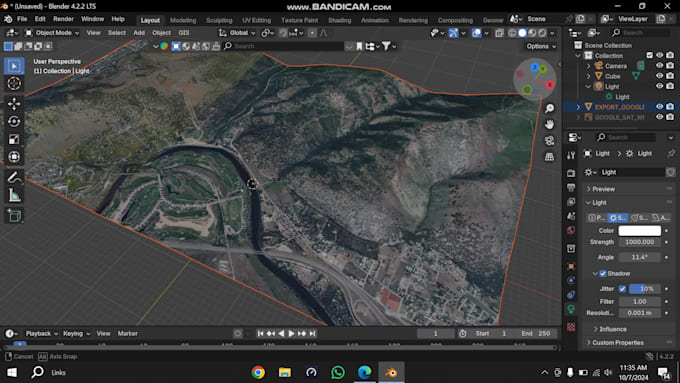Uncheck the Collection exclude checkbox
This screenshot has height=383, width=680.
point(649,56)
